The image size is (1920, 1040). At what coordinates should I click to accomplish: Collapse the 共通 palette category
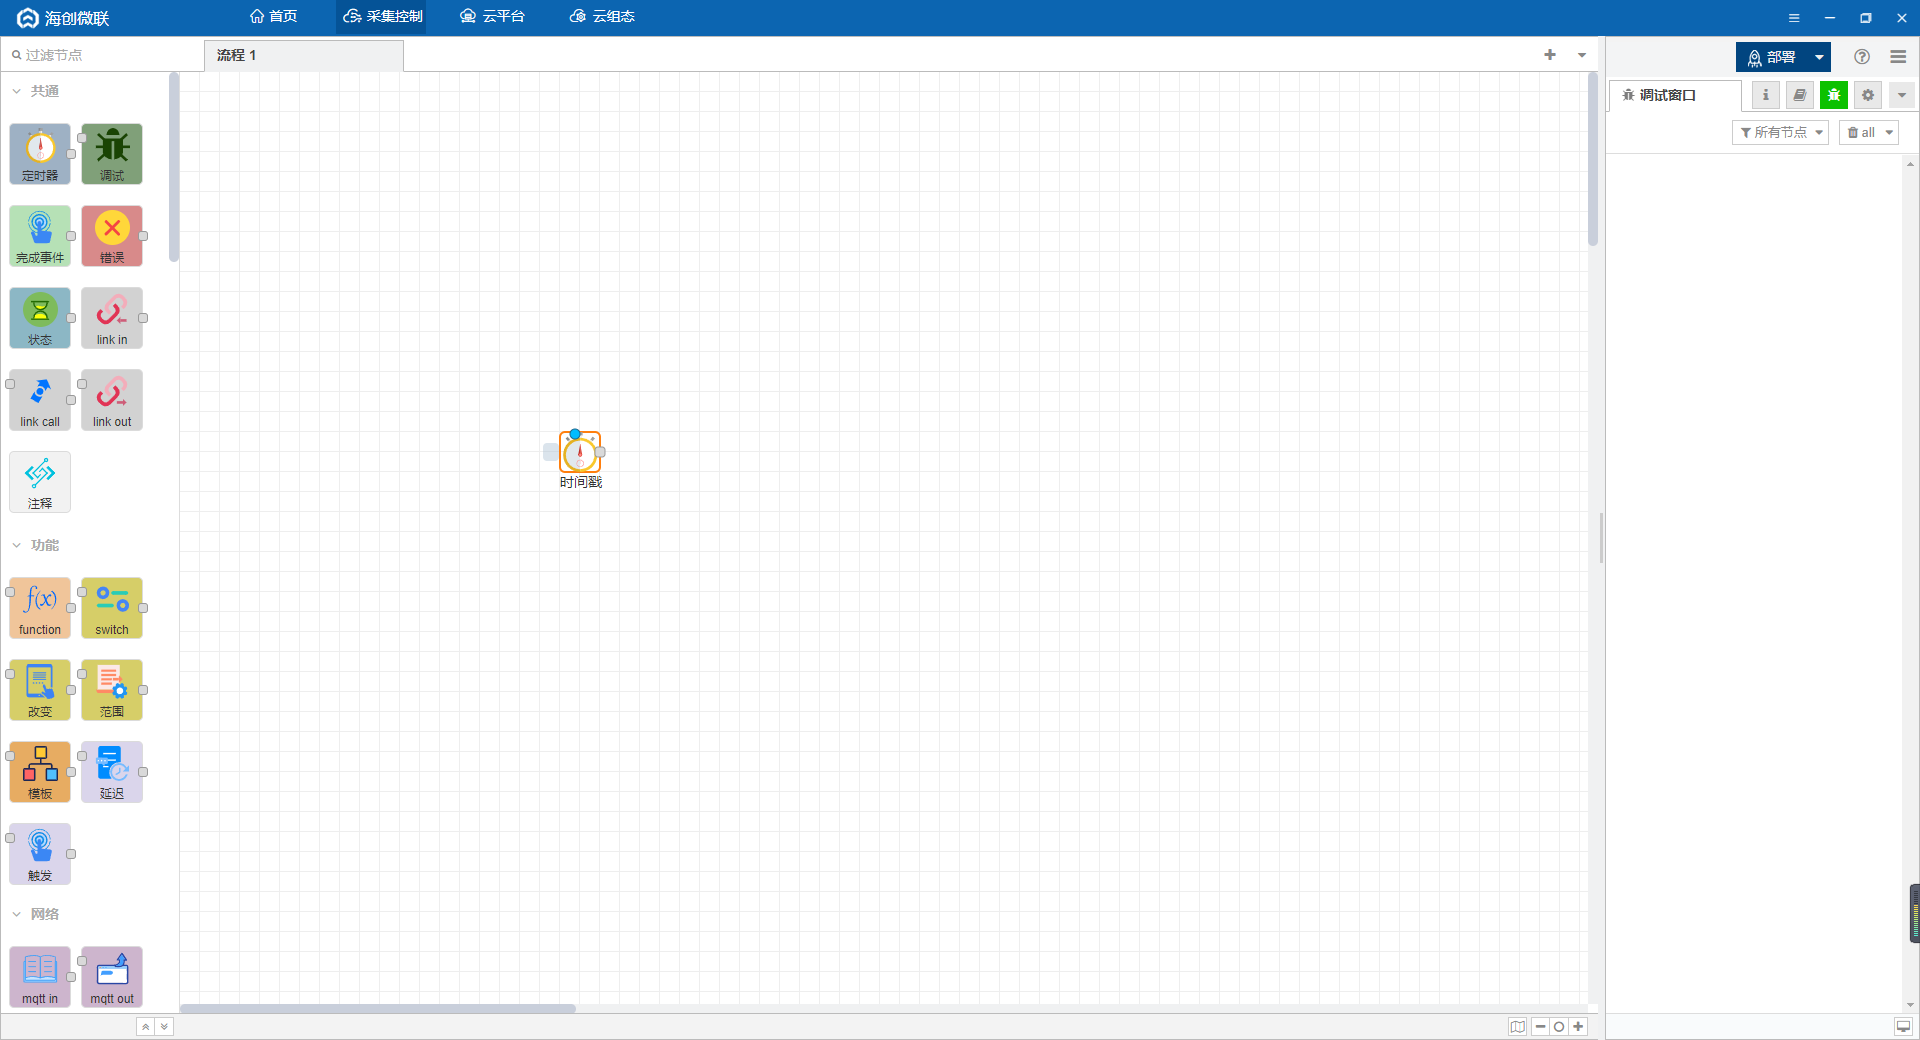(36, 91)
